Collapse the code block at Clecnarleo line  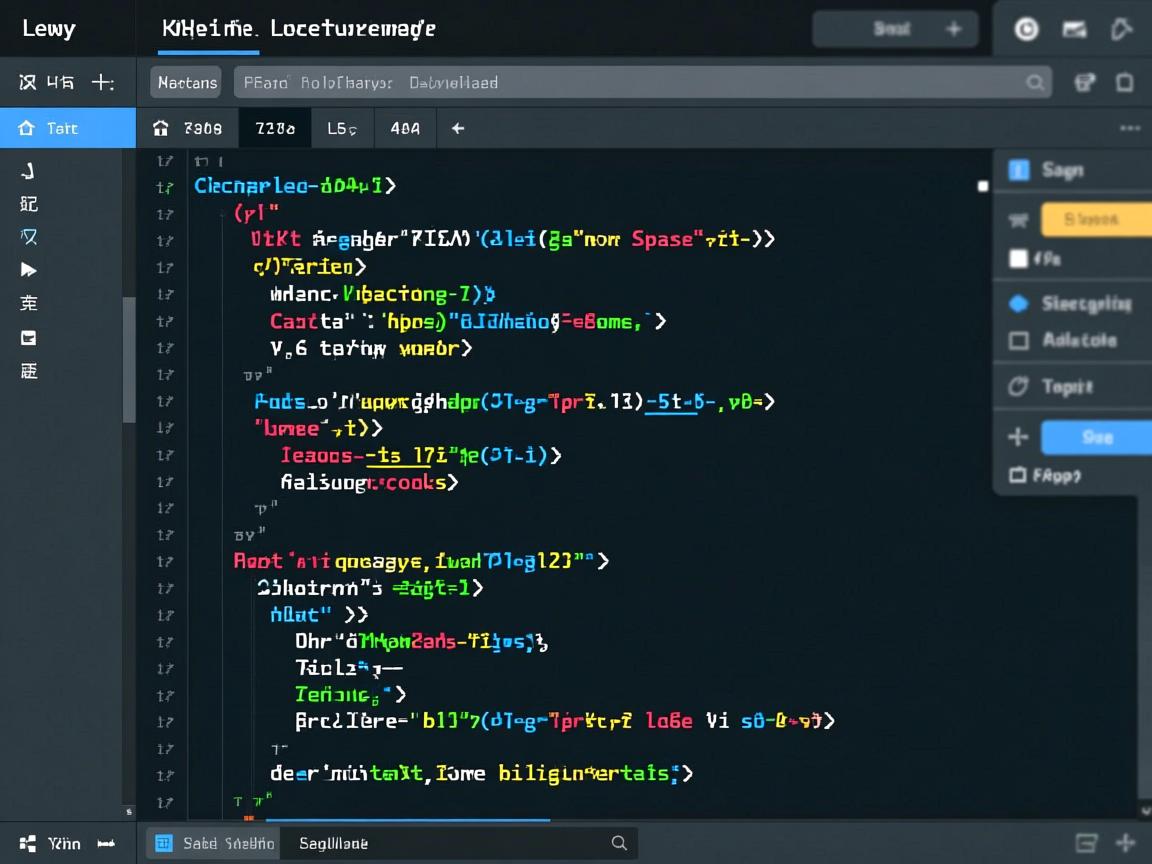pyautogui.click(x=165, y=186)
